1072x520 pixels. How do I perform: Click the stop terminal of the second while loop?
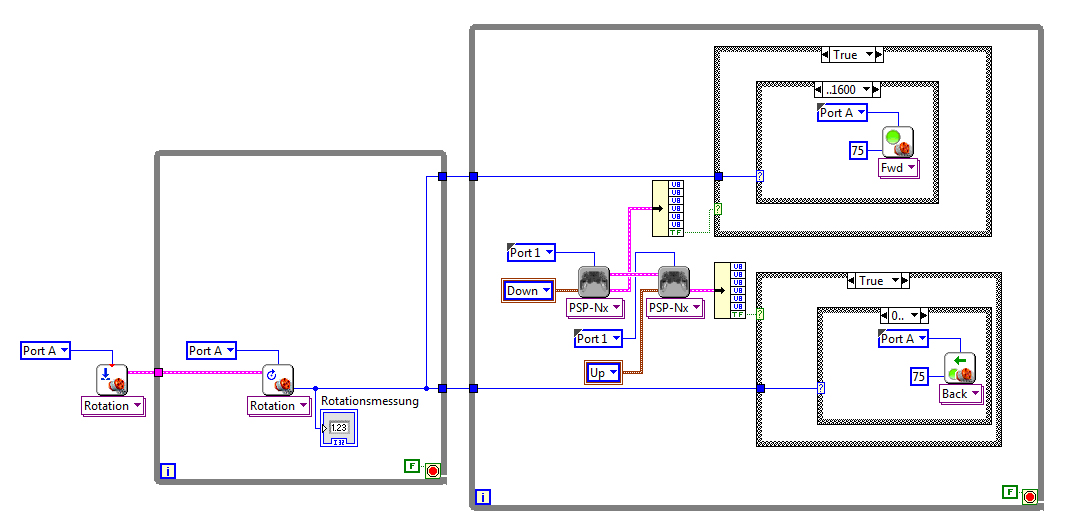[1030, 496]
